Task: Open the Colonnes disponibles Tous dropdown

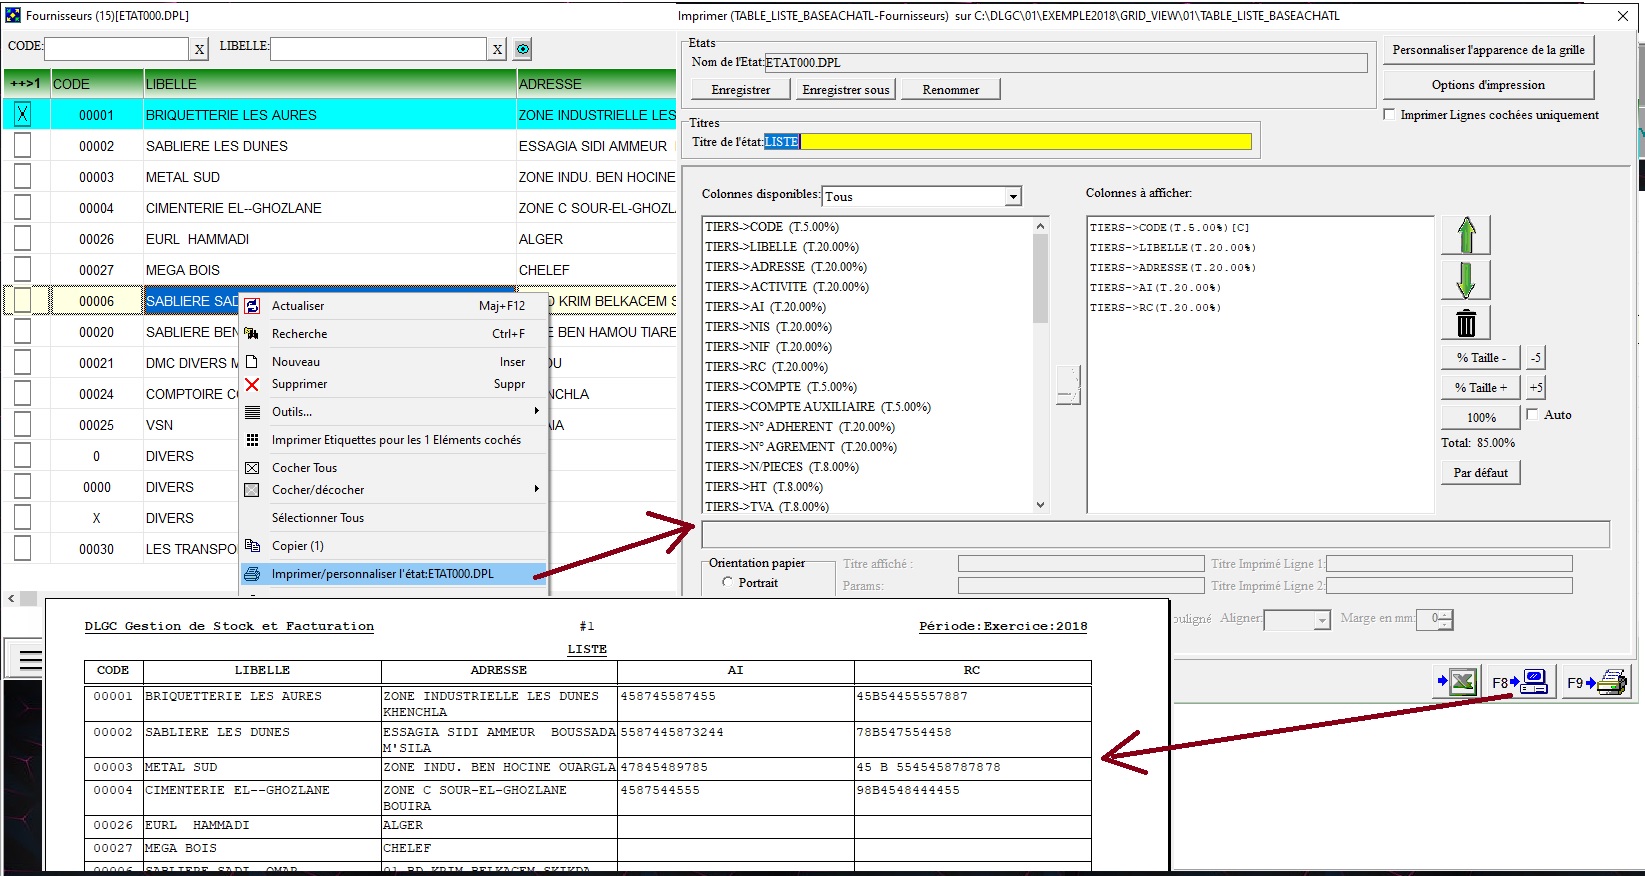Action: [1013, 197]
